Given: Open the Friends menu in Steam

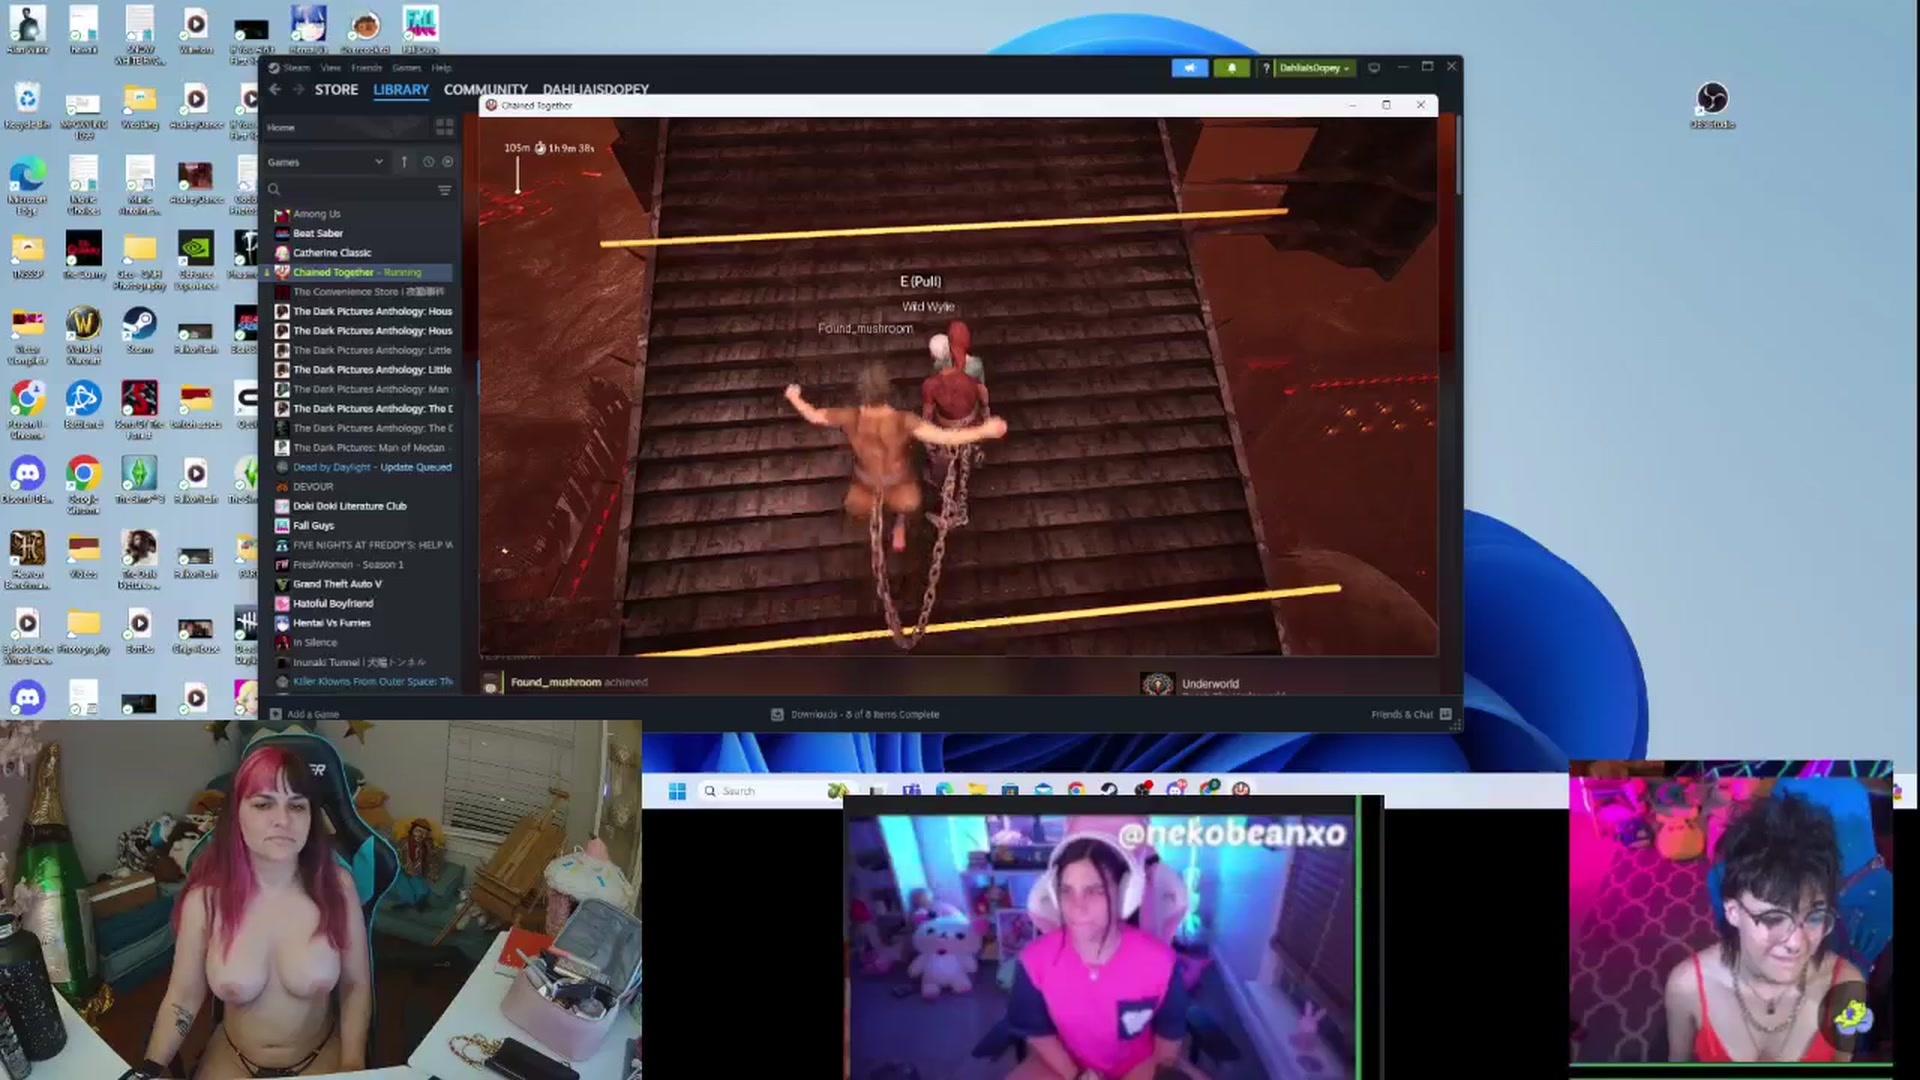Looking at the screenshot, I should [367, 68].
